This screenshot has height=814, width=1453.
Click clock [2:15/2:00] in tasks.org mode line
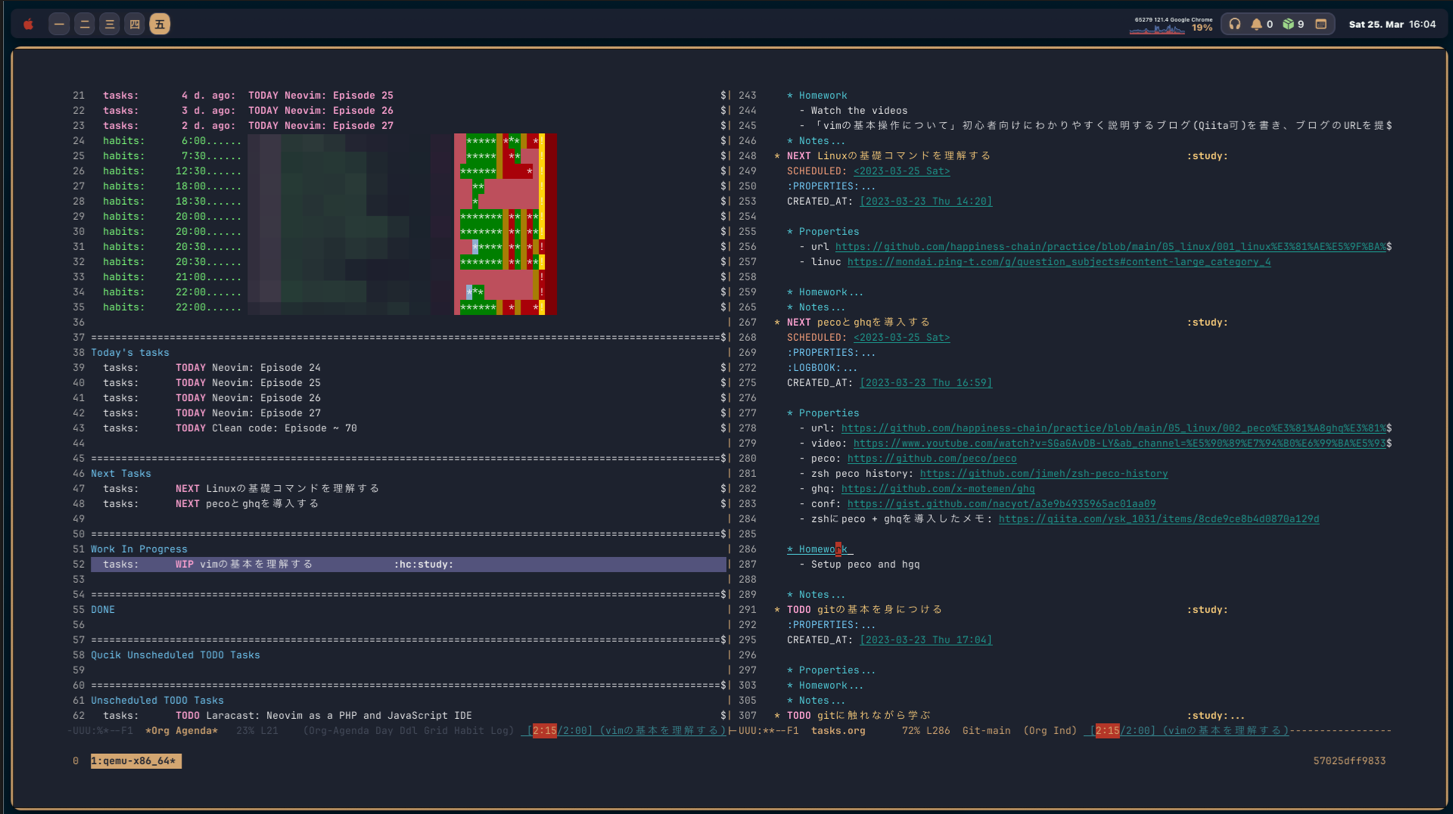(1123, 730)
